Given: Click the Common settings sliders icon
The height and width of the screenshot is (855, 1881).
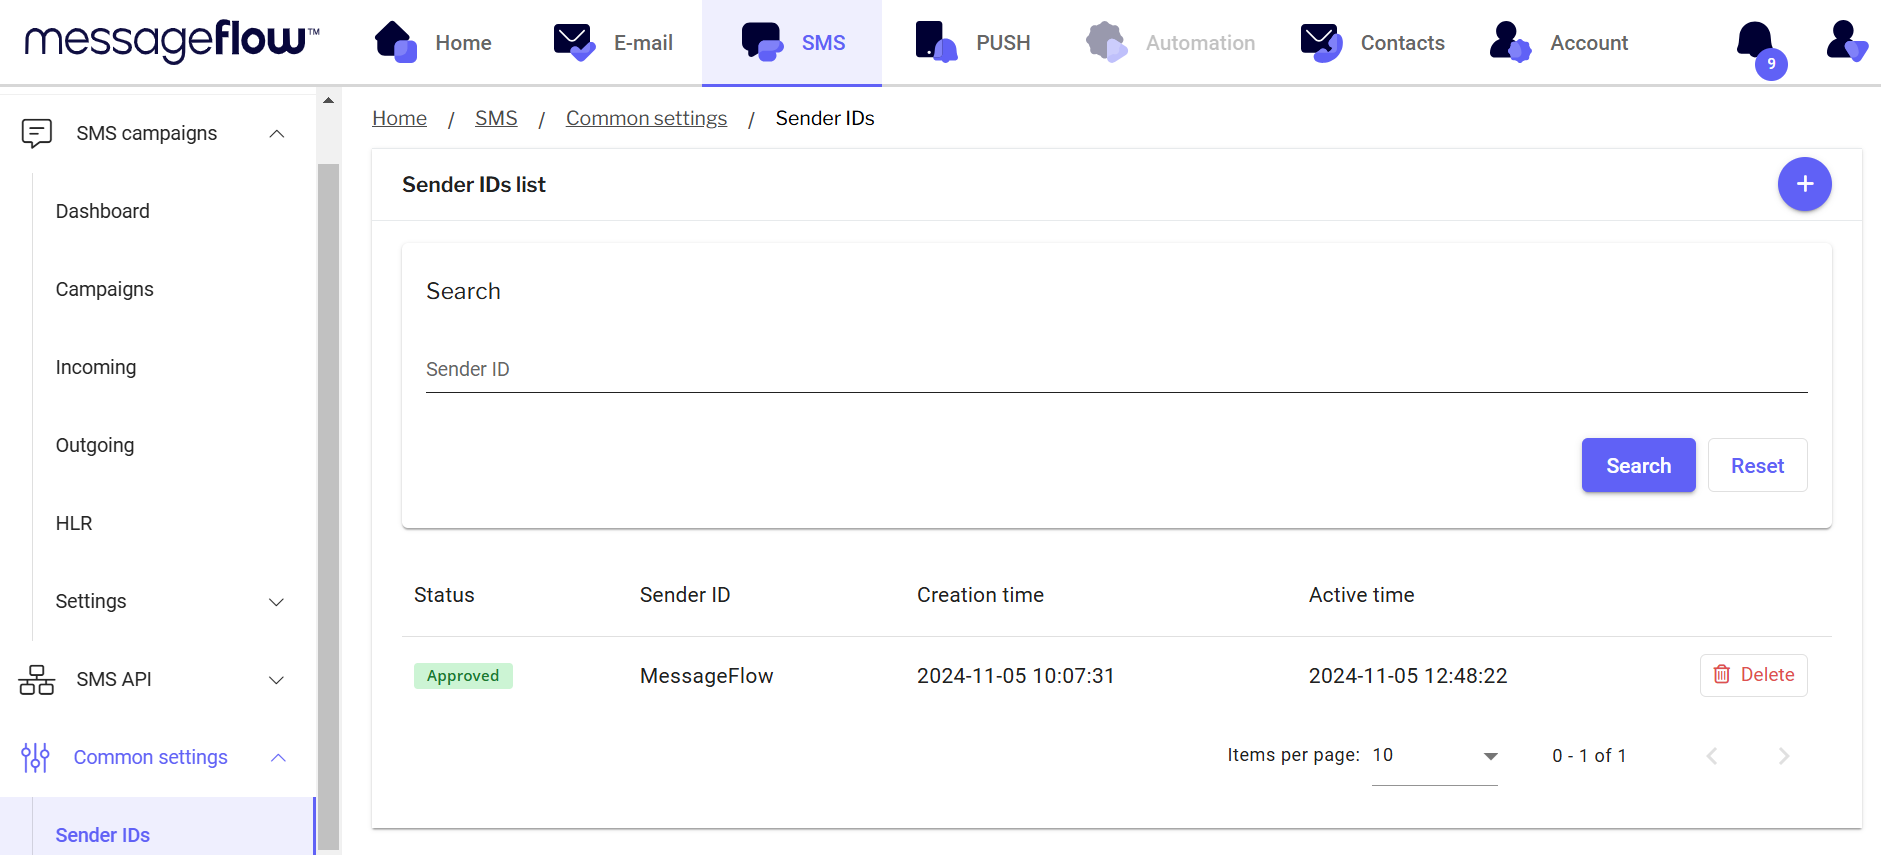Looking at the screenshot, I should (x=35, y=758).
